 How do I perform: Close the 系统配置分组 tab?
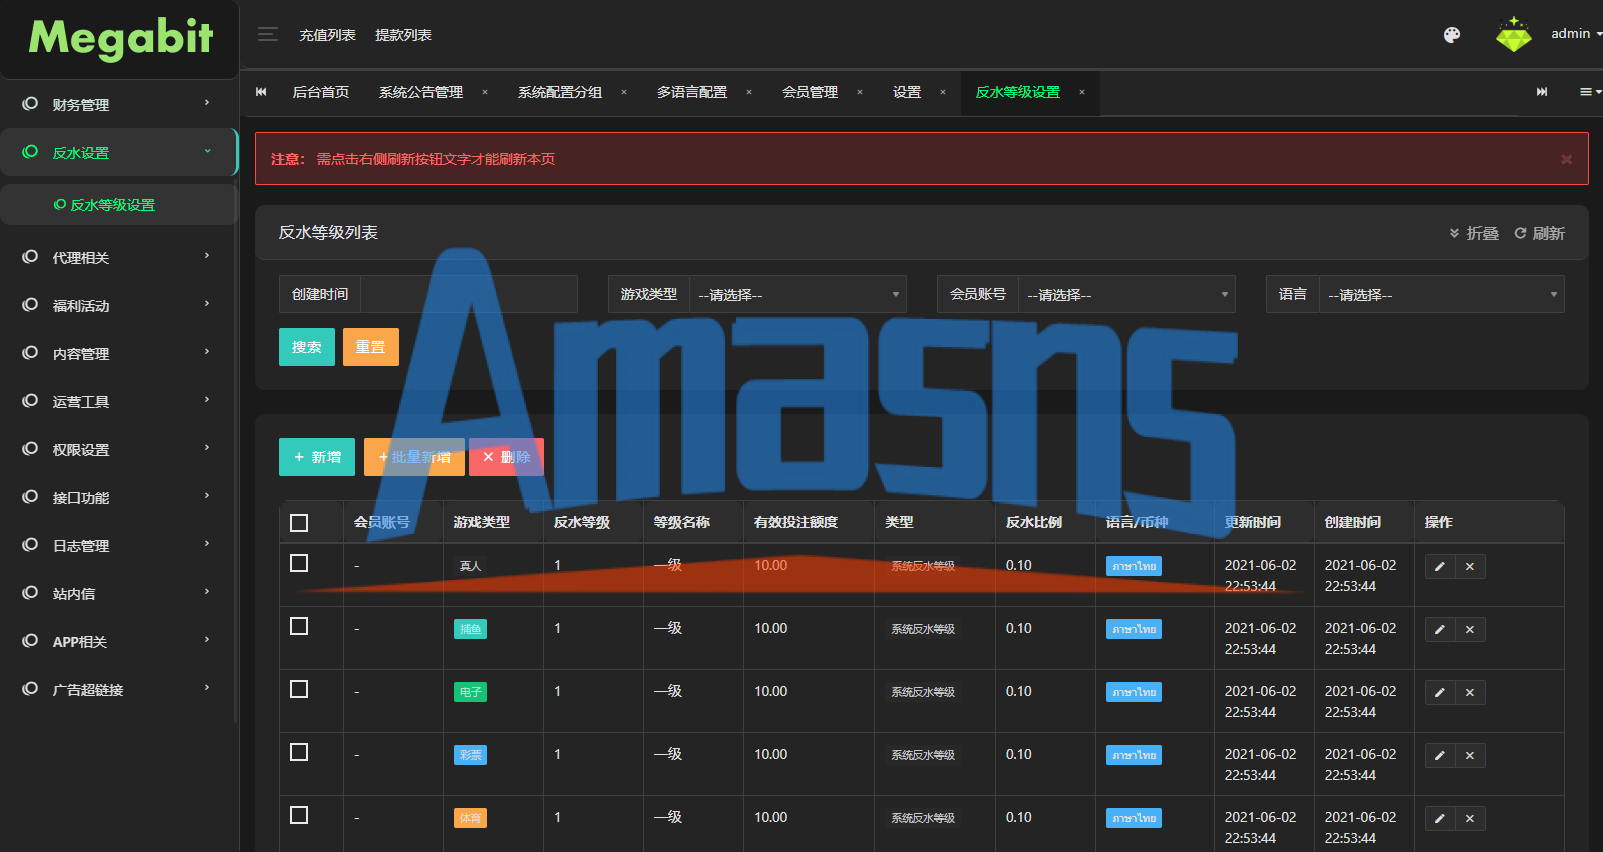pos(624,92)
